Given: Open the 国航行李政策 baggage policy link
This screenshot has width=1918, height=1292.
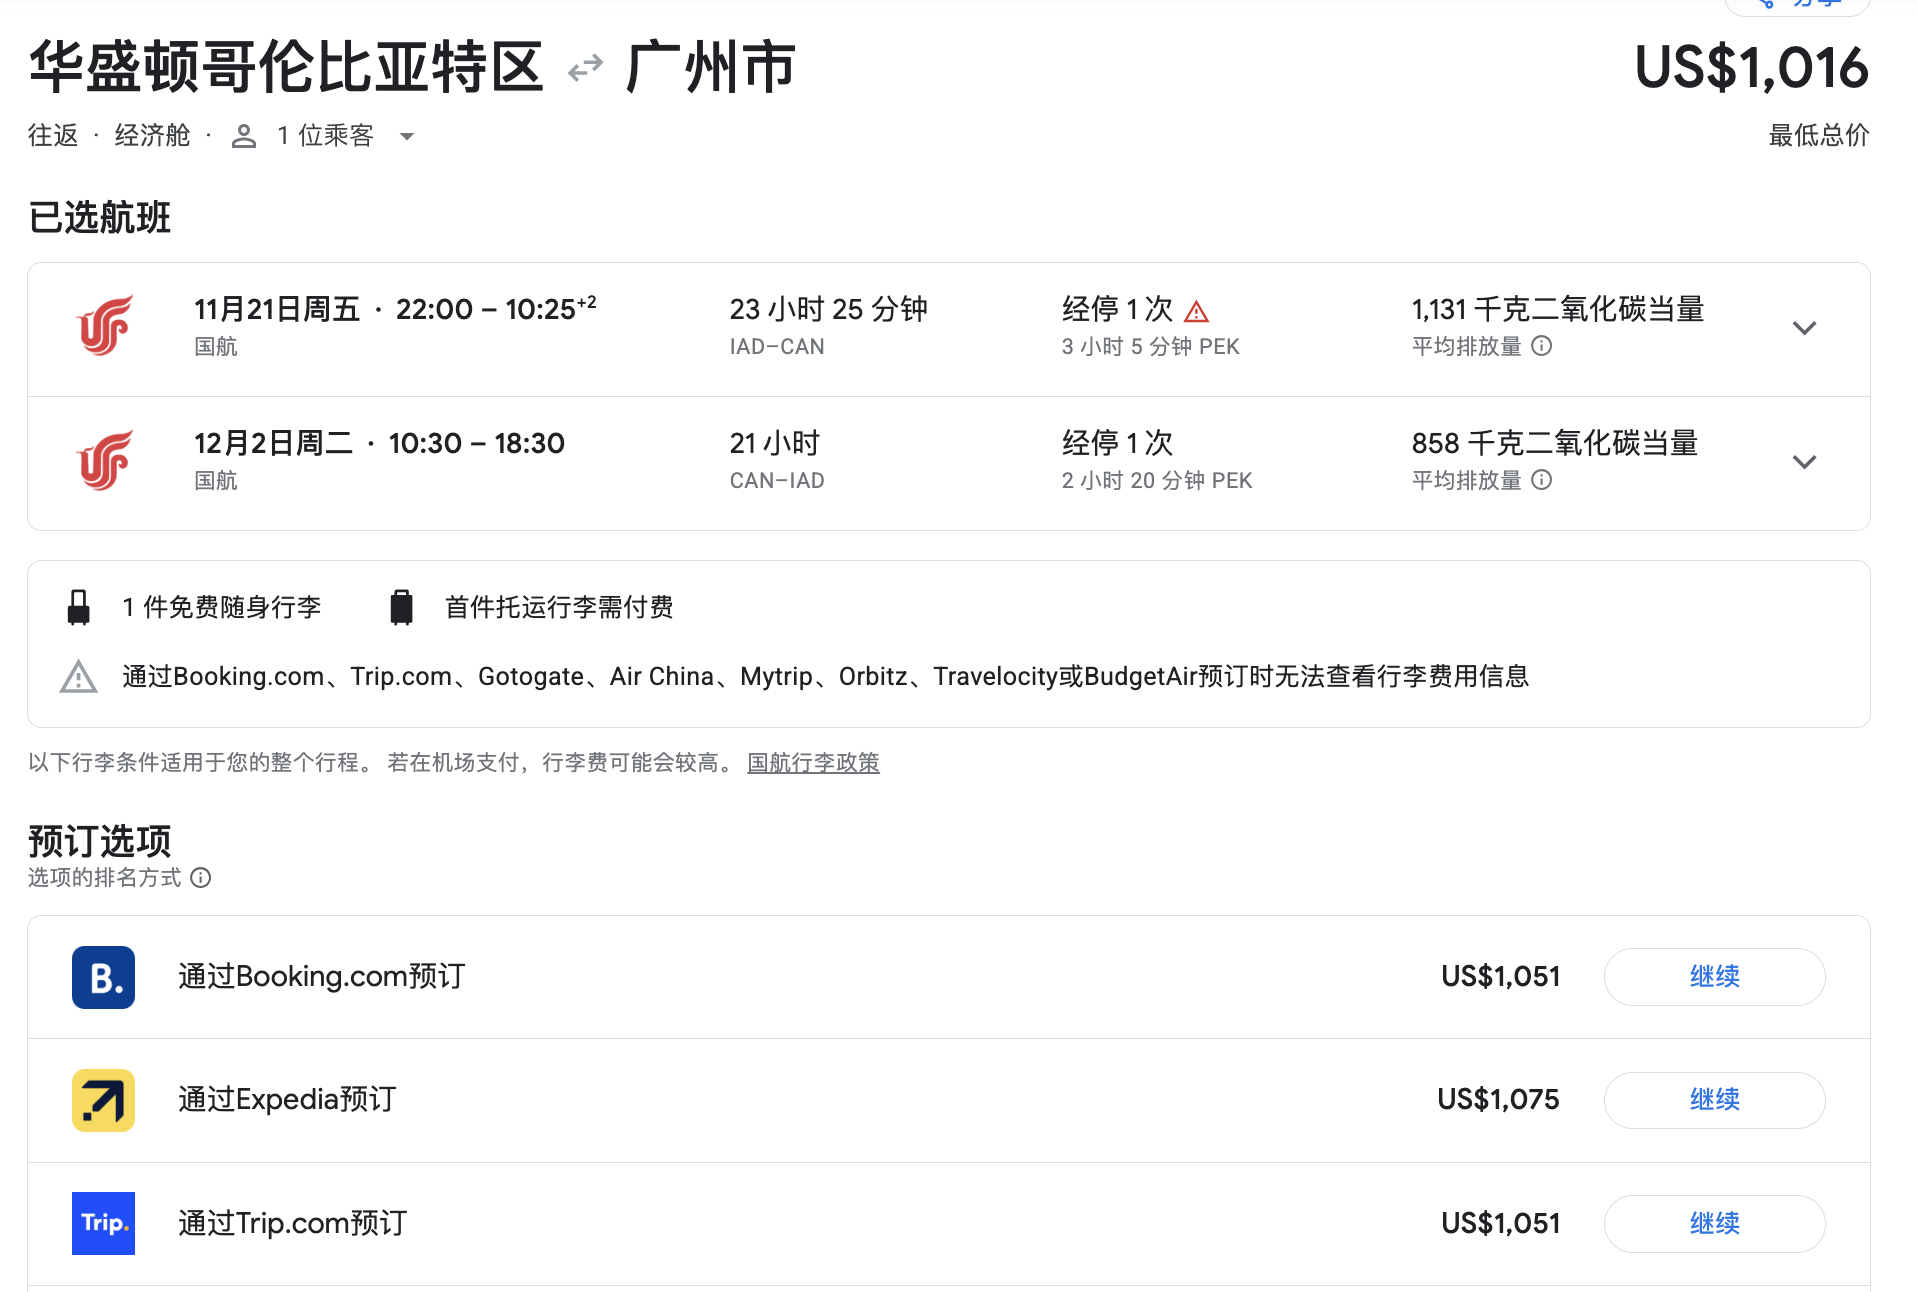Looking at the screenshot, I should coord(813,763).
